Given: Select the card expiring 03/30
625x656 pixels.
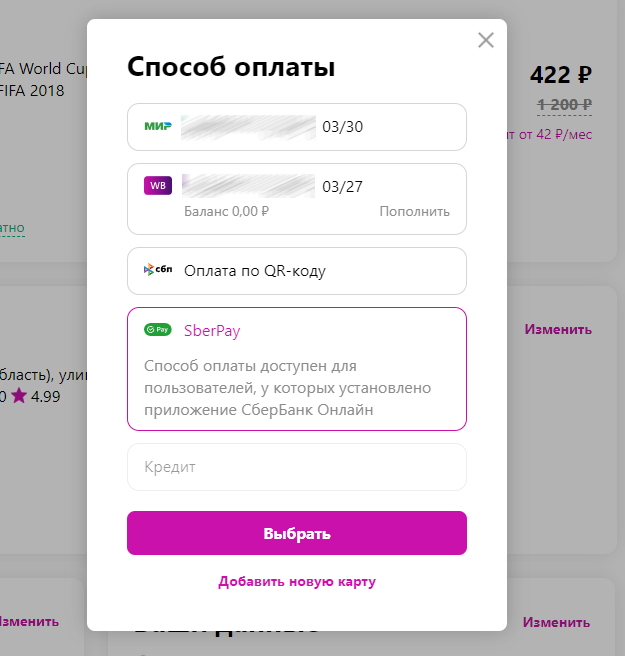Looking at the screenshot, I should tap(296, 127).
